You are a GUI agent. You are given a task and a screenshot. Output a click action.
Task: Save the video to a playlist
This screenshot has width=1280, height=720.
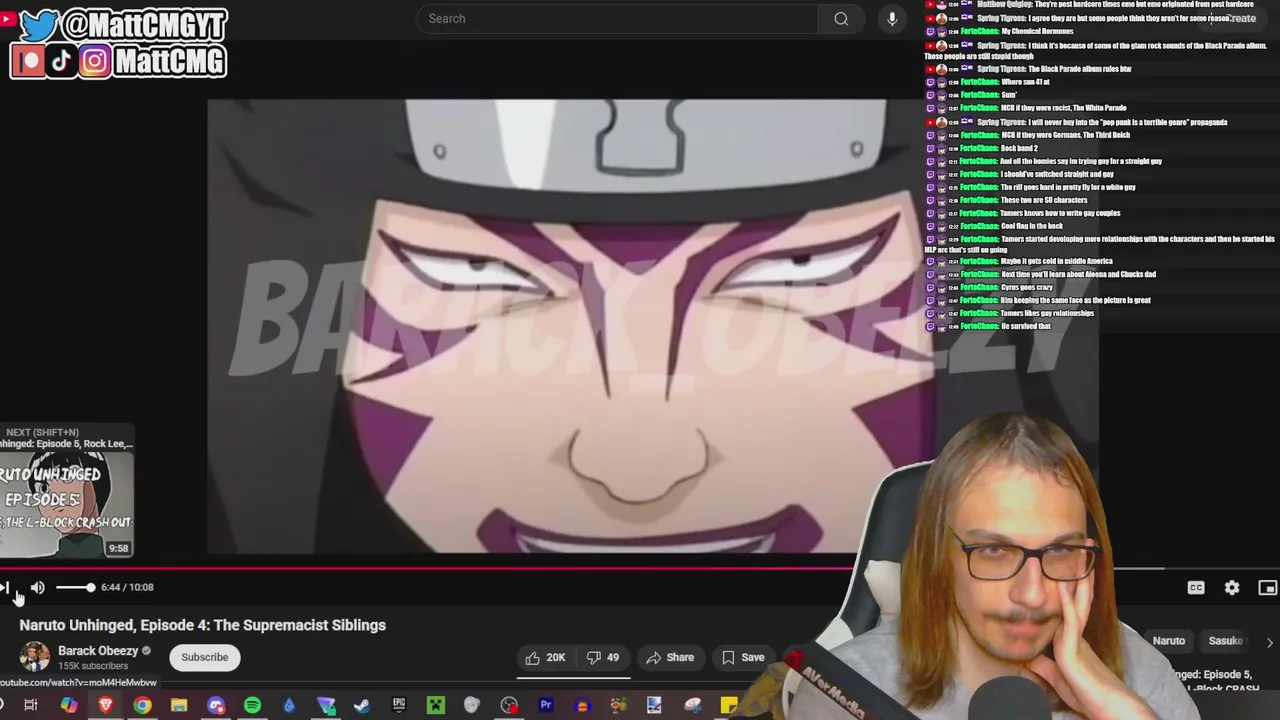743,658
